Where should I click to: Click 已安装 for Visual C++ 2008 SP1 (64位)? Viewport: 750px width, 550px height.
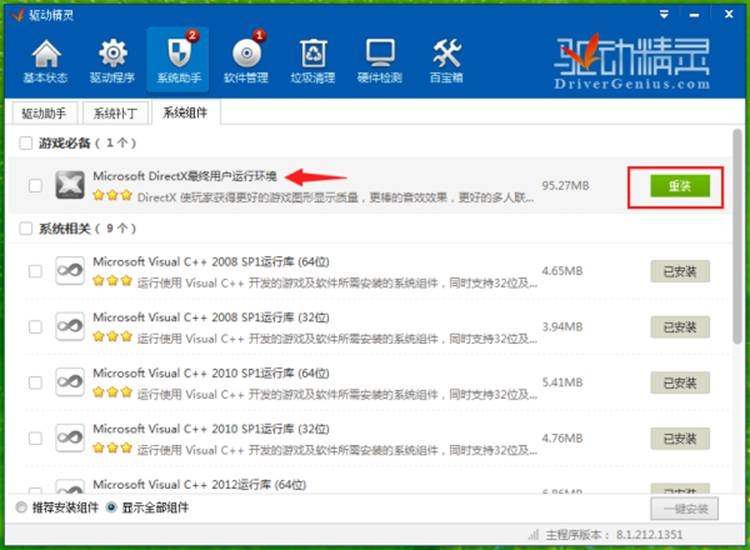(x=680, y=272)
